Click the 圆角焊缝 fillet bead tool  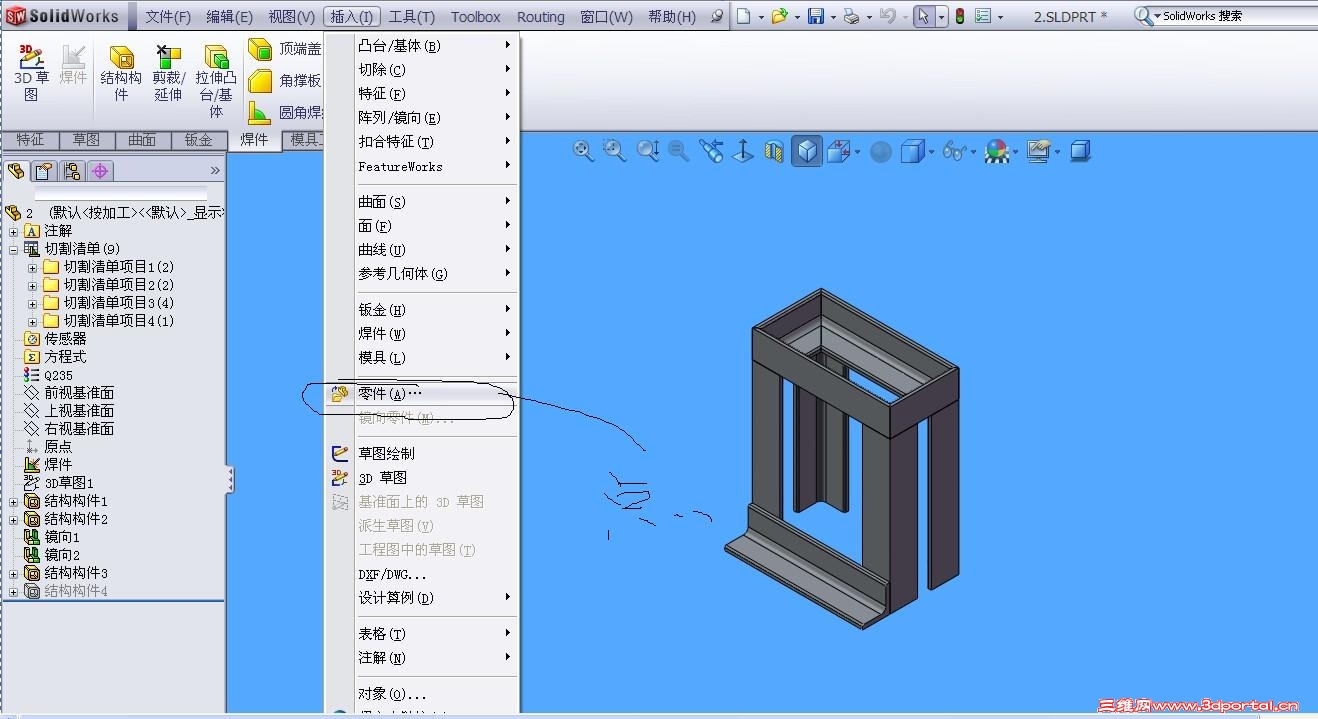[285, 112]
